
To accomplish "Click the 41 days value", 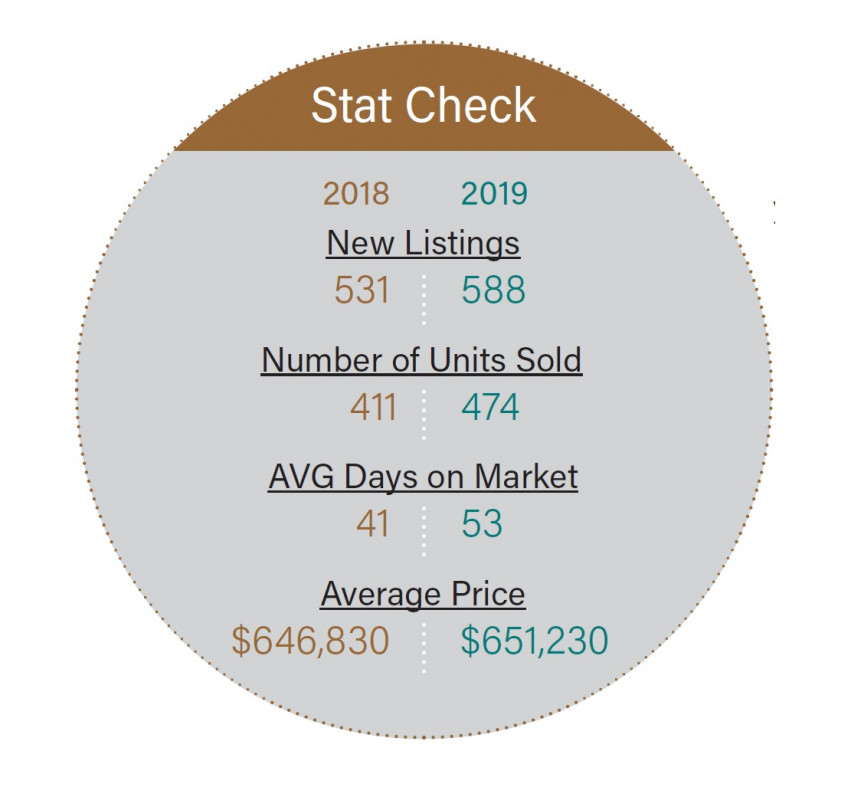I will (x=372, y=524).
